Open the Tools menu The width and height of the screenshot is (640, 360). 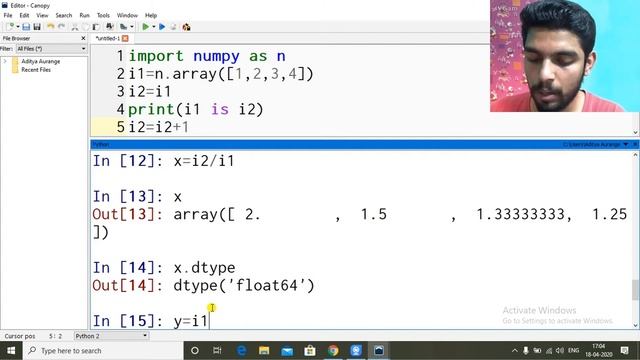tap(103, 15)
